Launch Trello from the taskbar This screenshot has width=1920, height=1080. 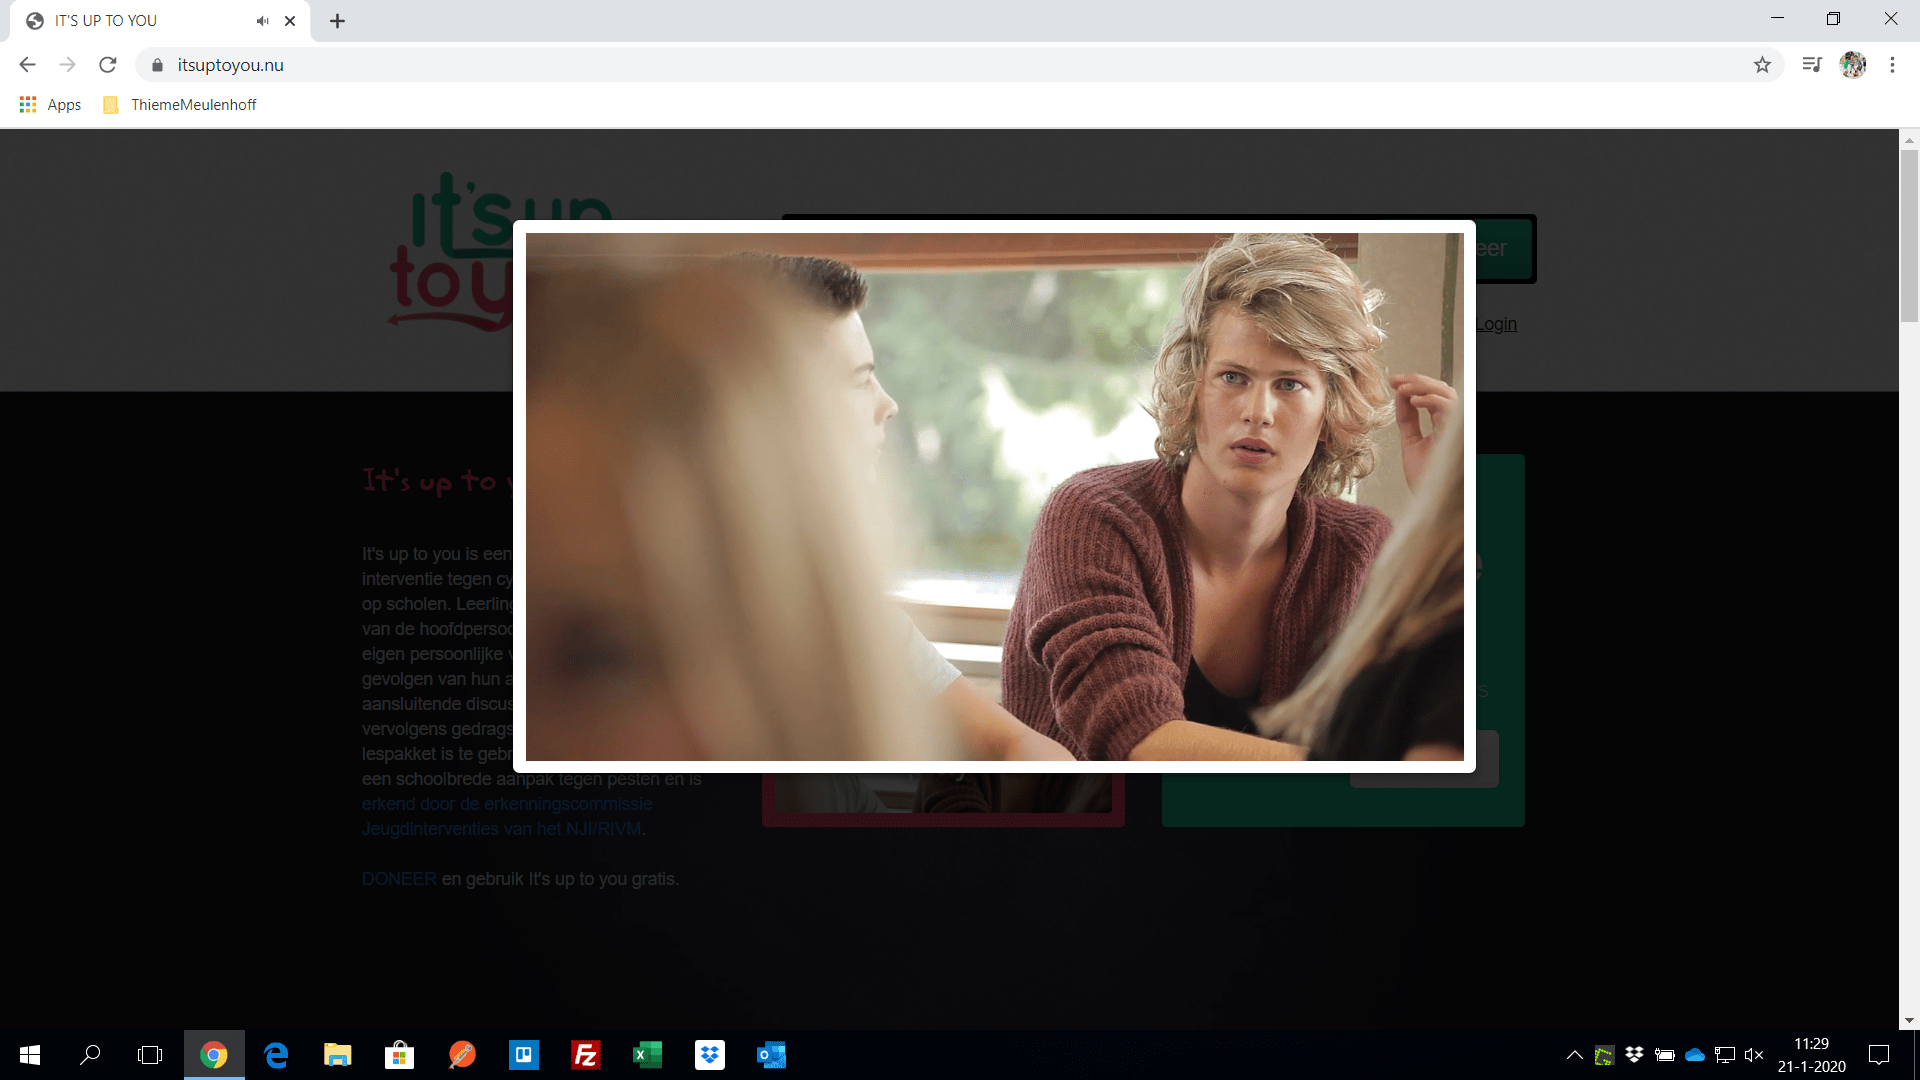(524, 1055)
